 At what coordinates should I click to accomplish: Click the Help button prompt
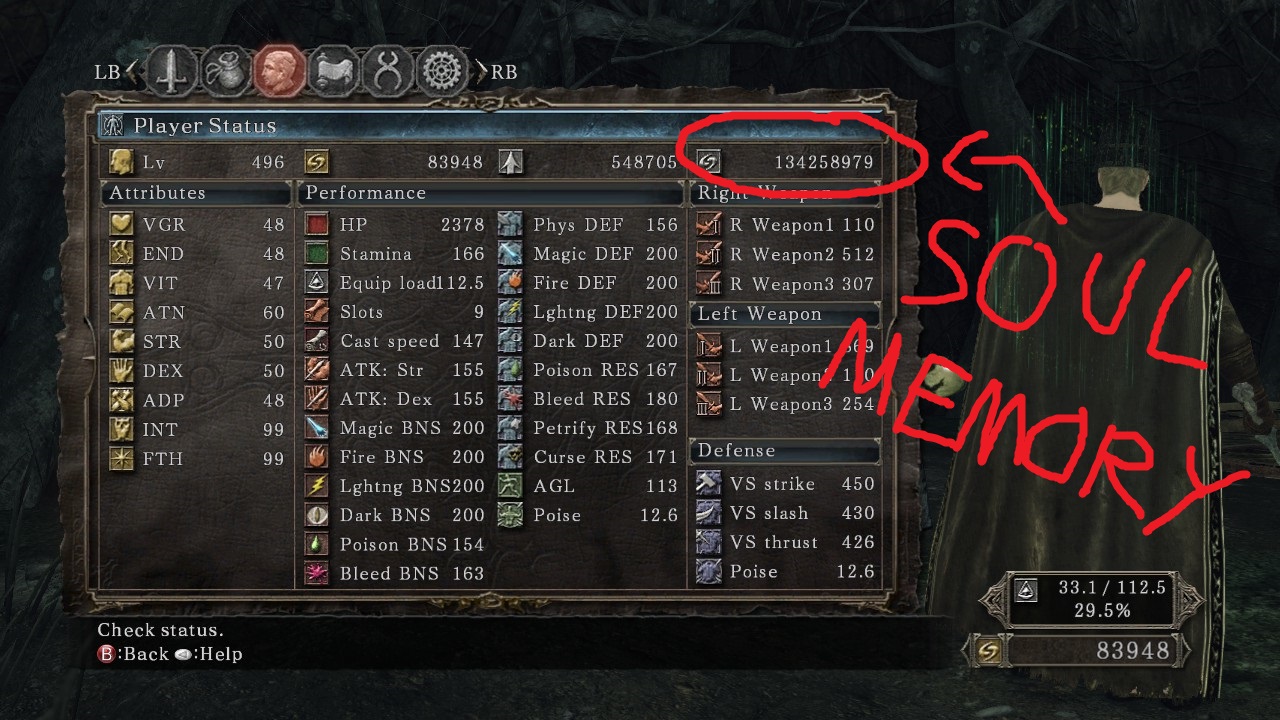(208, 654)
